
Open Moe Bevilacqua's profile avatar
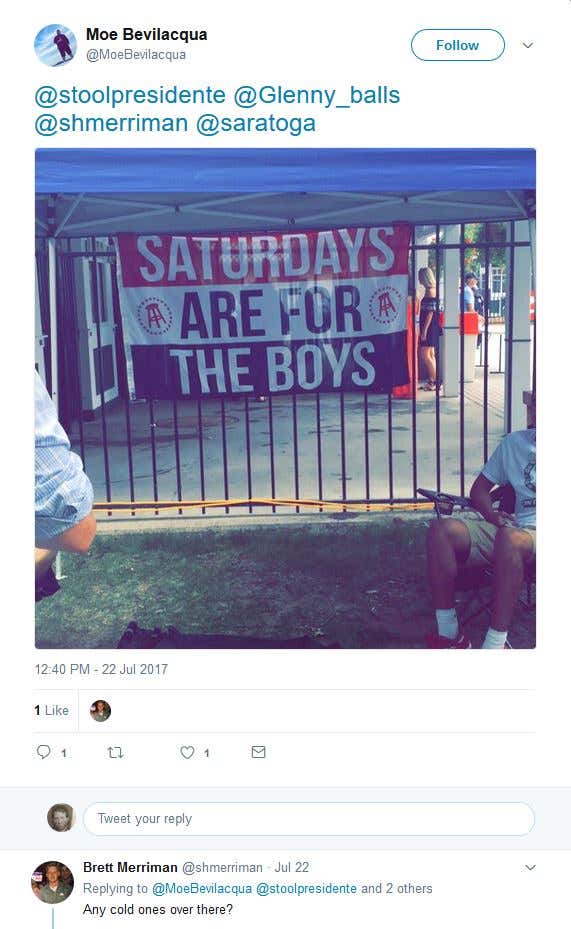pyautogui.click(x=55, y=45)
